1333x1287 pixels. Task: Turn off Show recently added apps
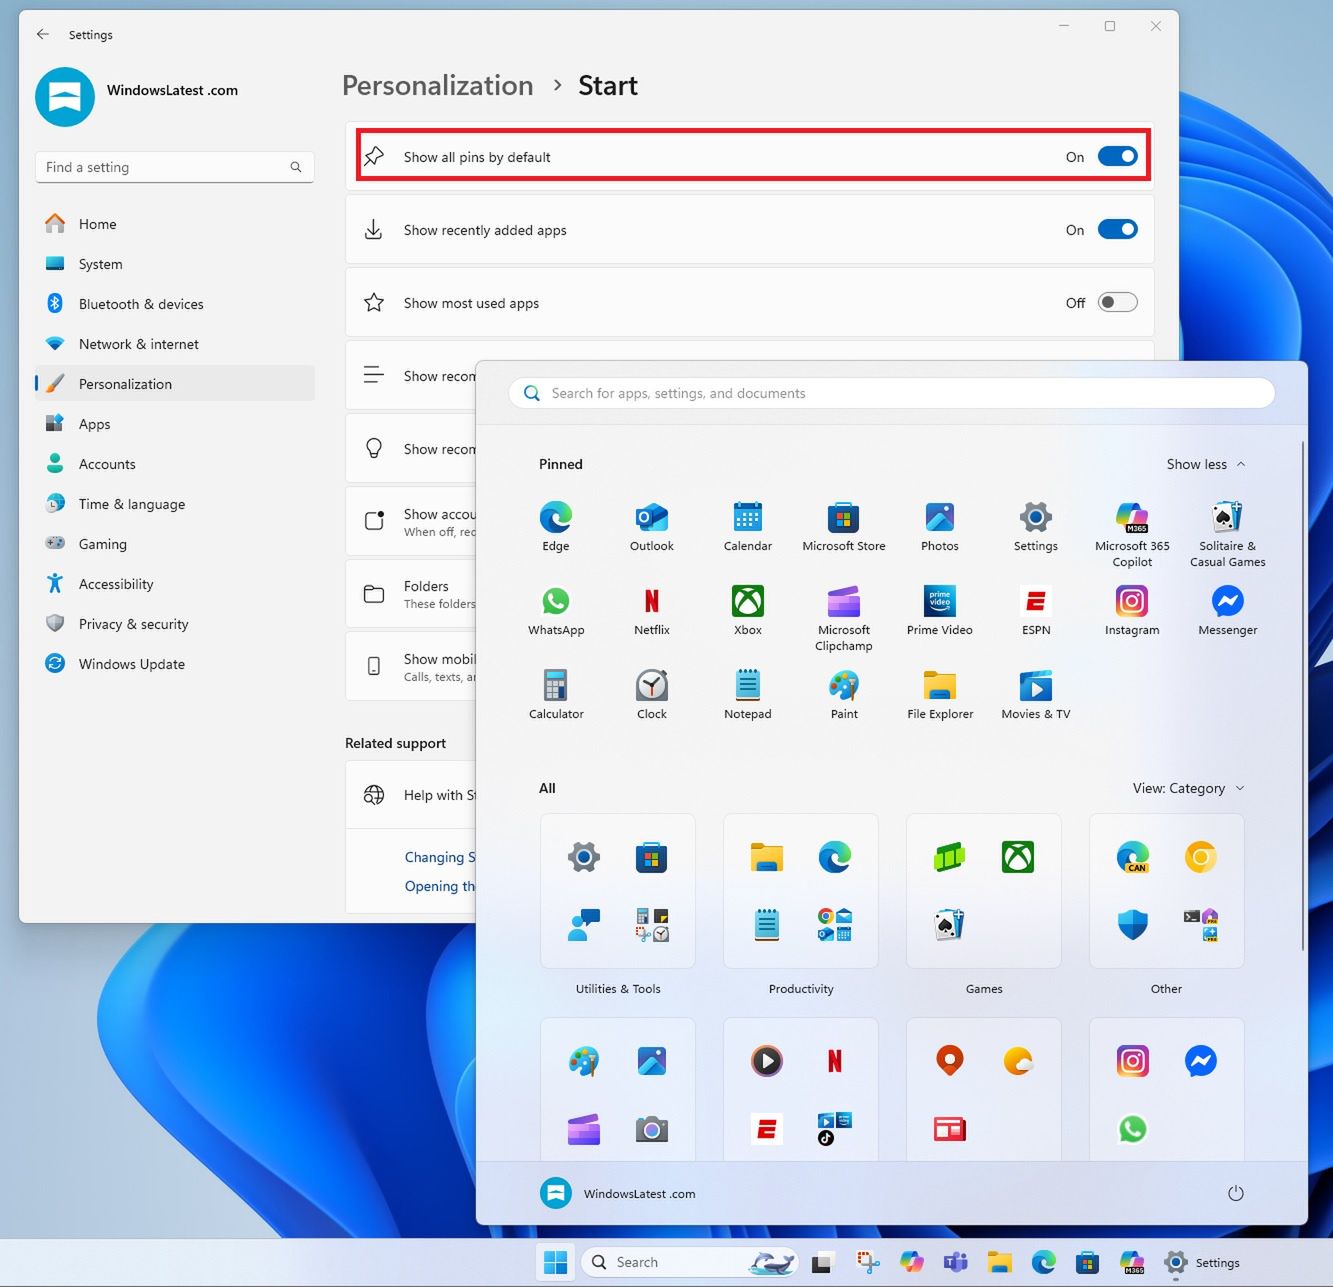tap(1117, 229)
